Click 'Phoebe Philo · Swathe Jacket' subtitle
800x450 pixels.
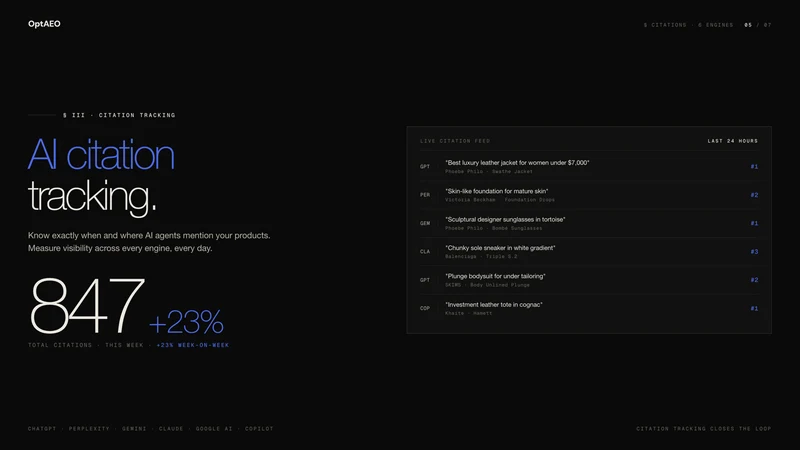coord(489,171)
